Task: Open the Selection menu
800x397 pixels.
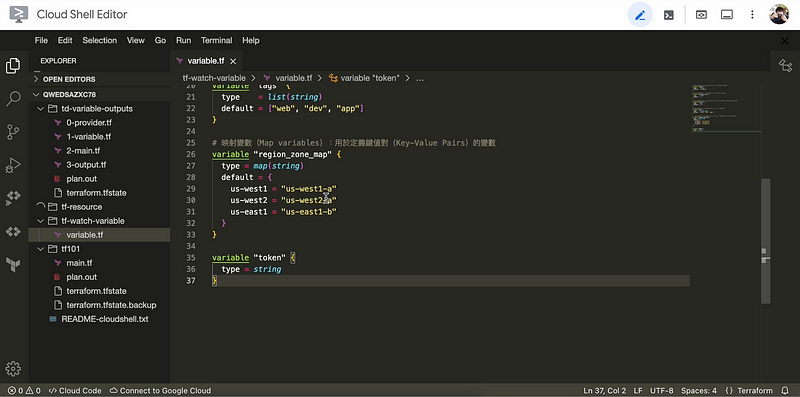Action: tap(99, 40)
